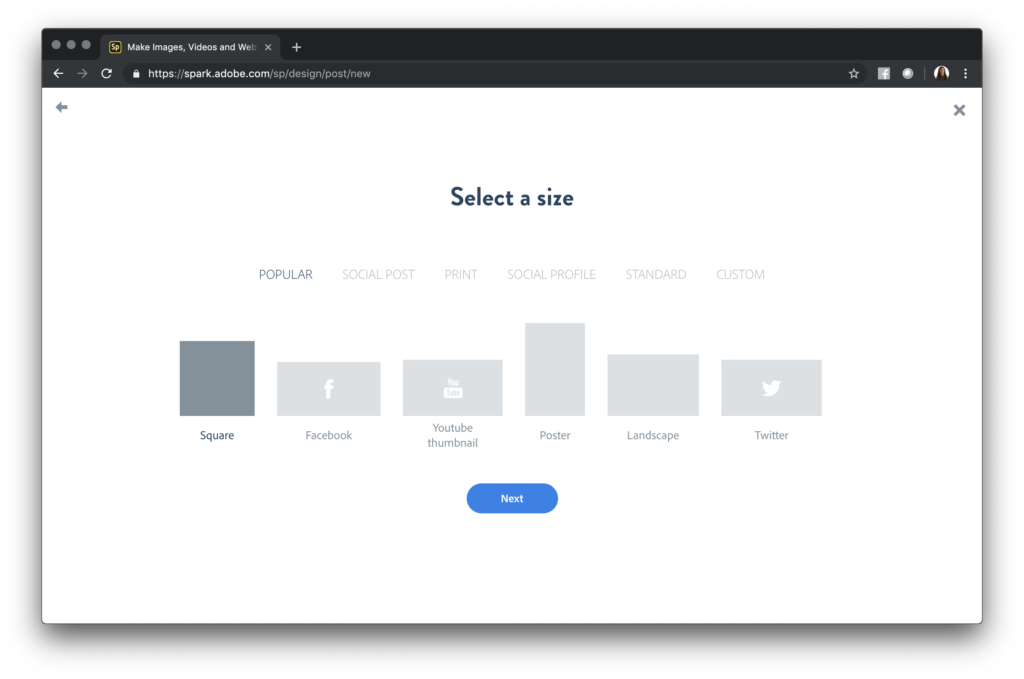The image size is (1024, 679).
Task: Choose the Facebook size thumbnail
Action: point(328,388)
